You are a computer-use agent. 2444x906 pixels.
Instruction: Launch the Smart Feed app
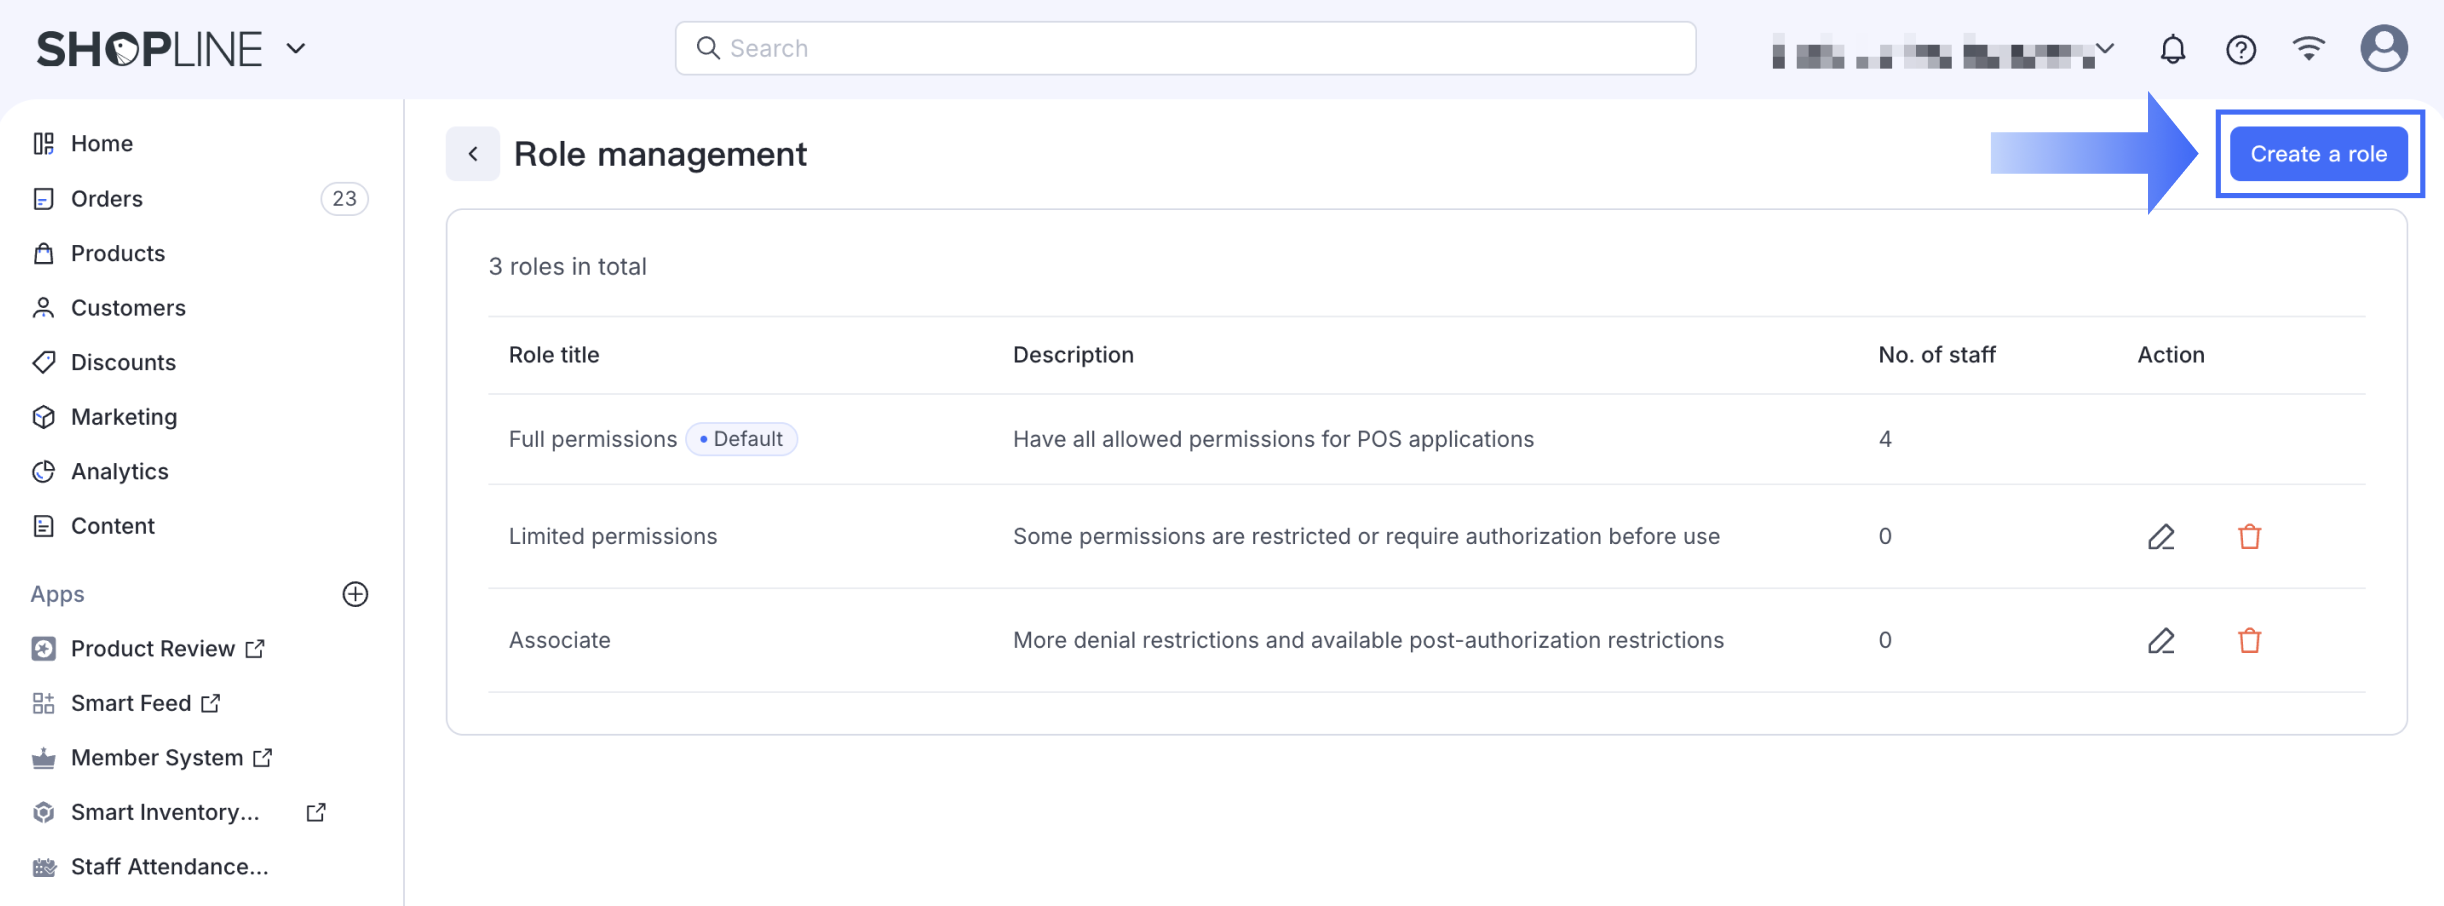coord(131,703)
